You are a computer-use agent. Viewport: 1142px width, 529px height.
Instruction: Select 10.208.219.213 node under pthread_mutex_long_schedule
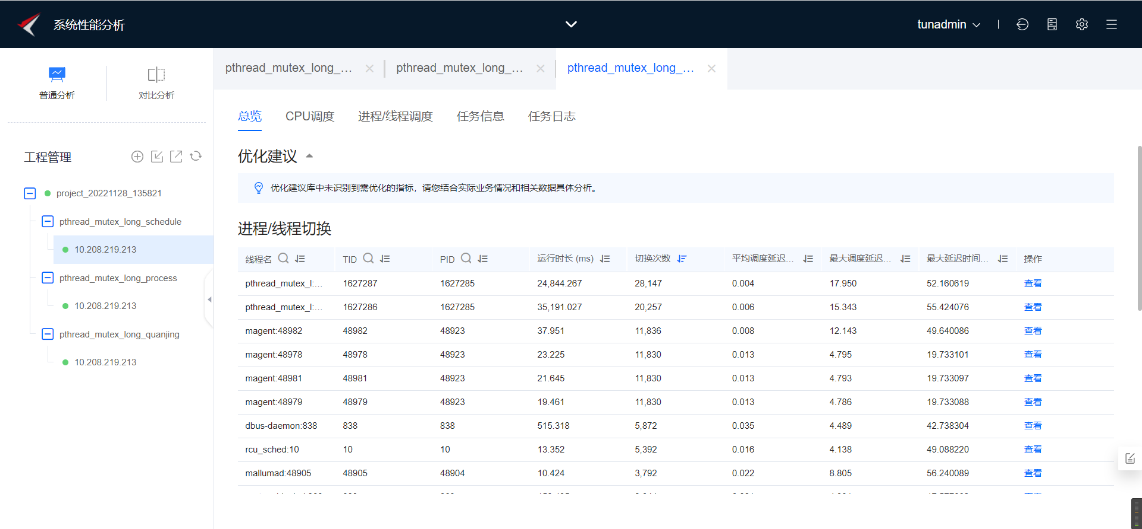(106, 249)
